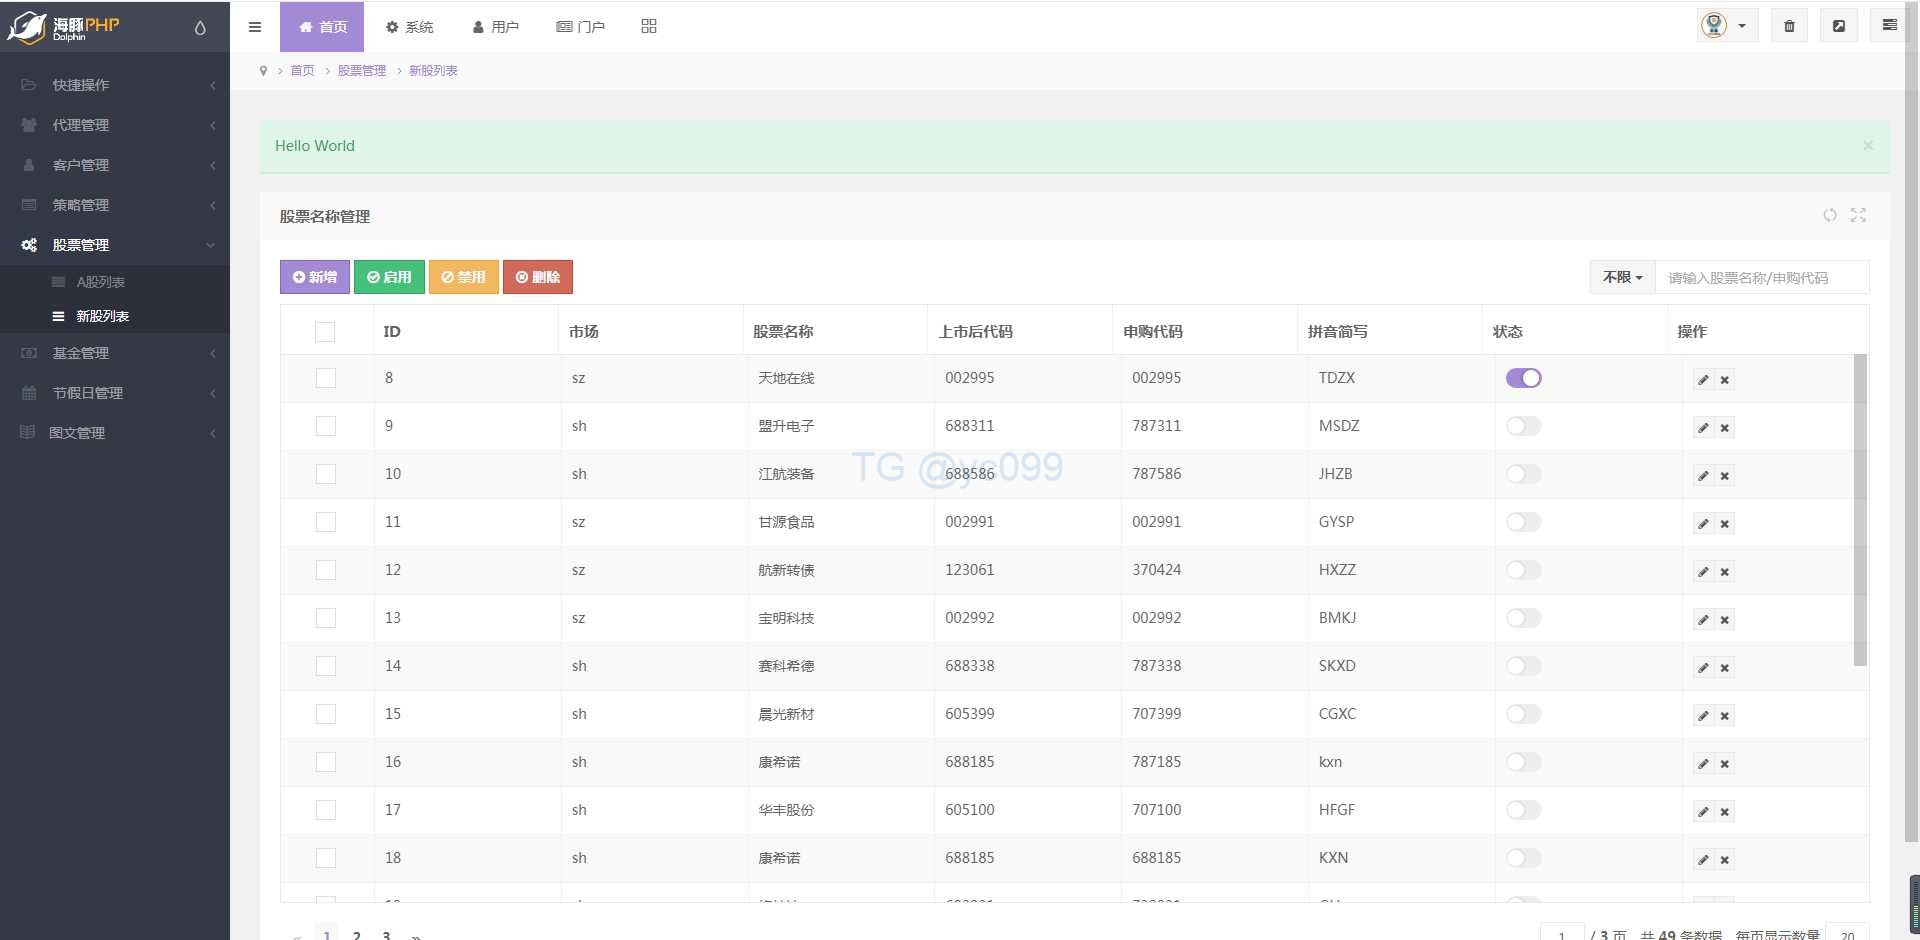The height and width of the screenshot is (940, 1920).
Task: Turn off status toggle for 天地在线
Action: (1523, 378)
